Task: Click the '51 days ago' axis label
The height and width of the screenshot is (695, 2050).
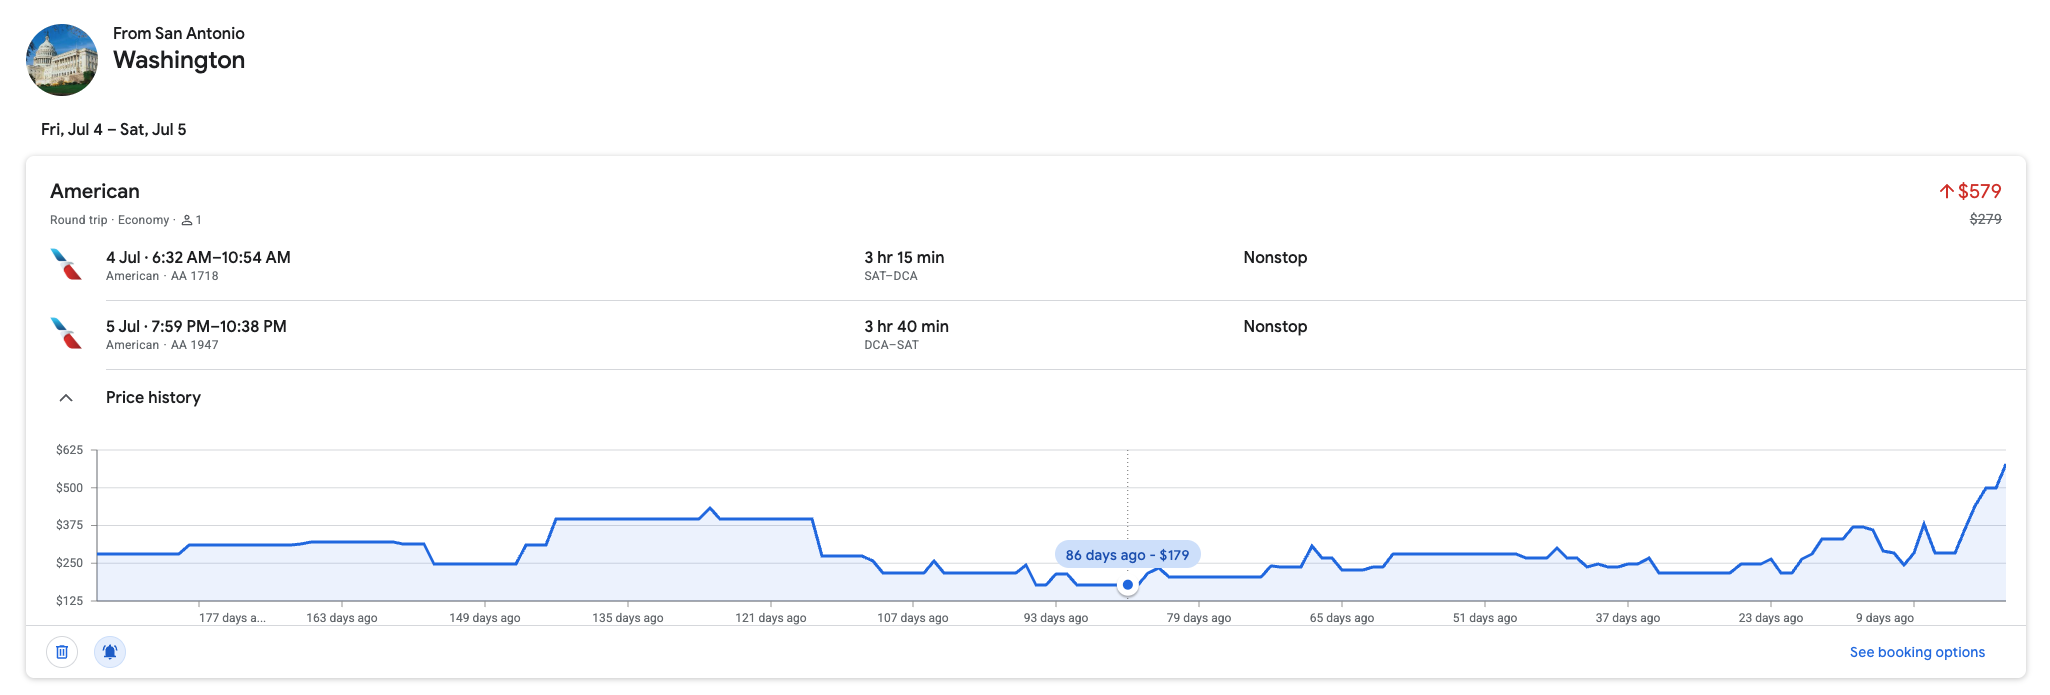Action: (x=1485, y=618)
